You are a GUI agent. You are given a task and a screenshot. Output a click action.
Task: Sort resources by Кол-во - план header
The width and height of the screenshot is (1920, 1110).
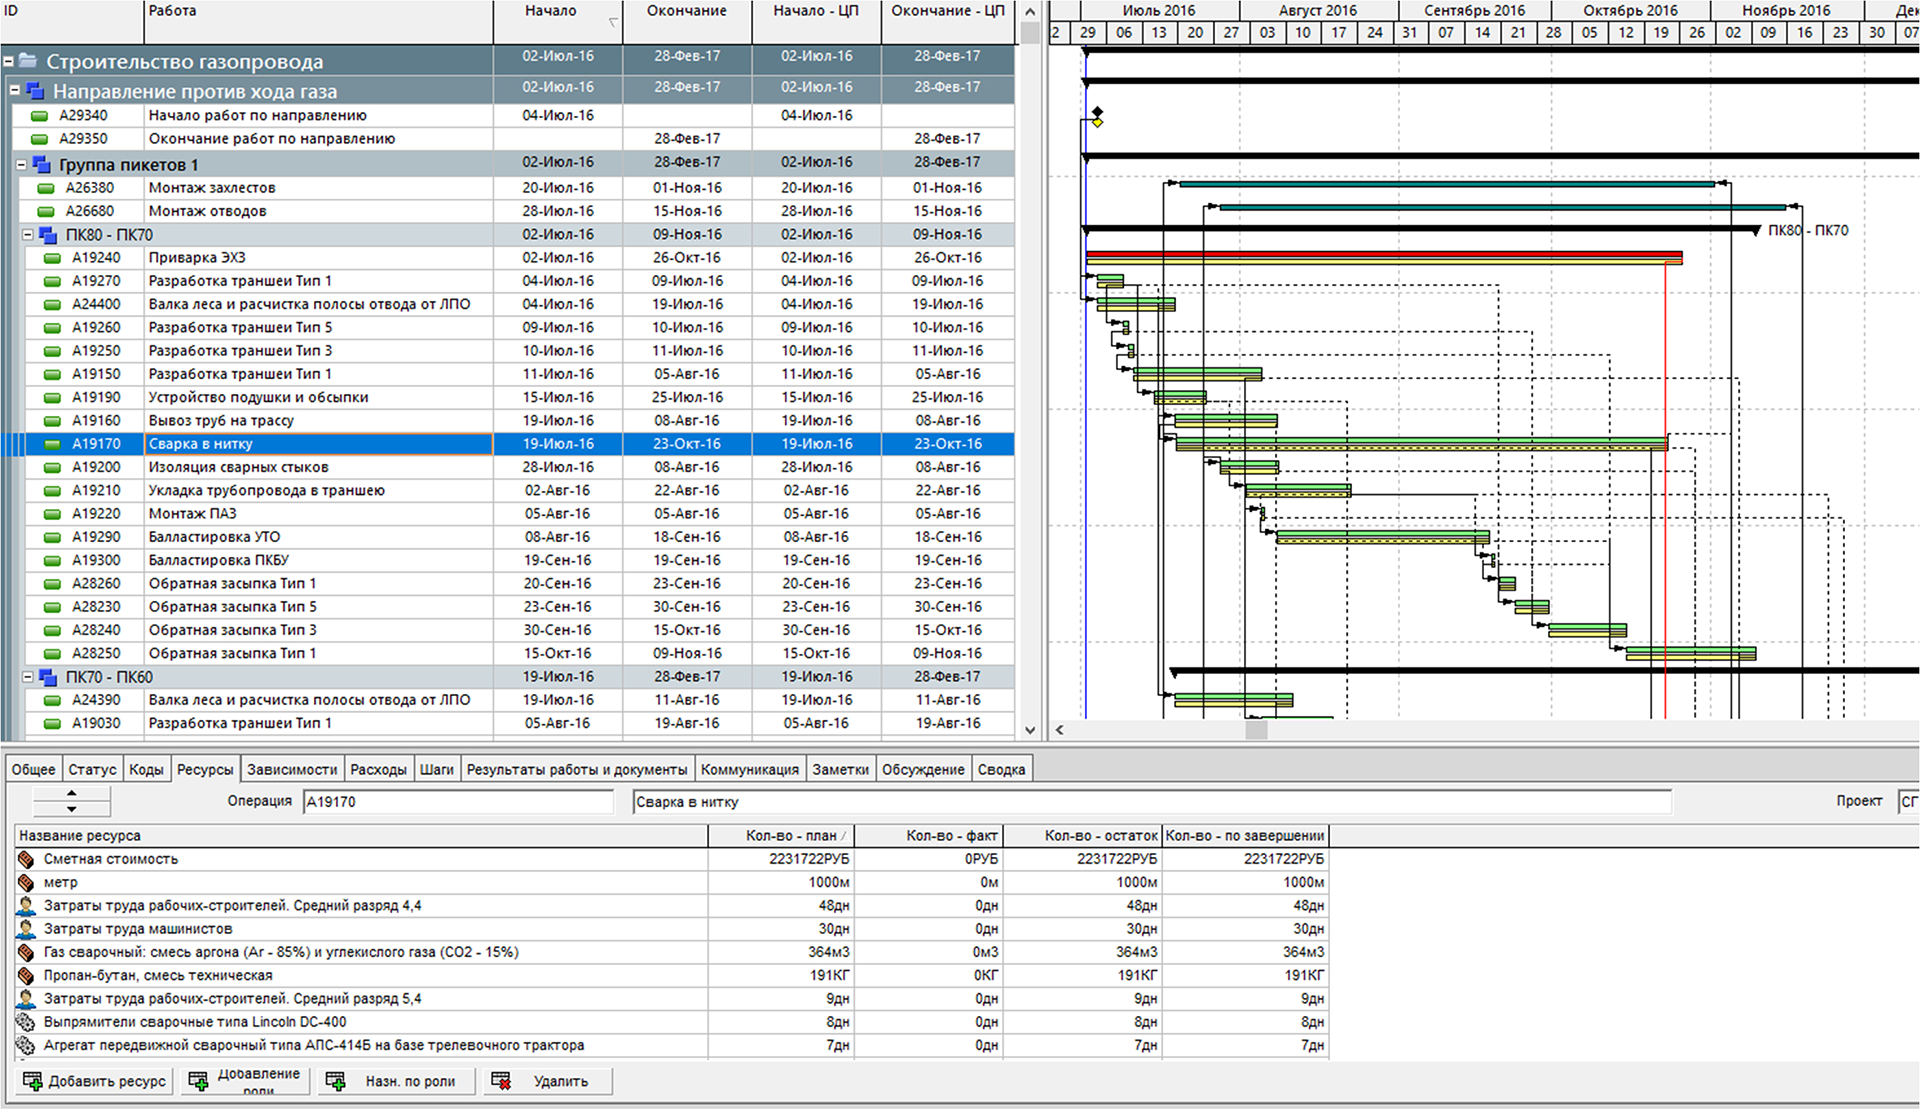coord(781,836)
